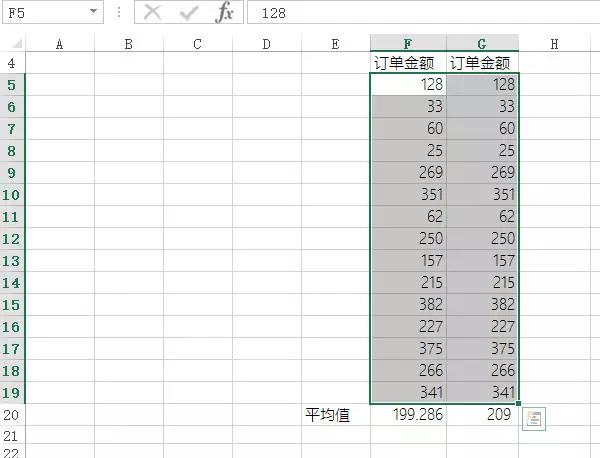The width and height of the screenshot is (600, 458).
Task: Select column H header
Action: click(x=554, y=44)
